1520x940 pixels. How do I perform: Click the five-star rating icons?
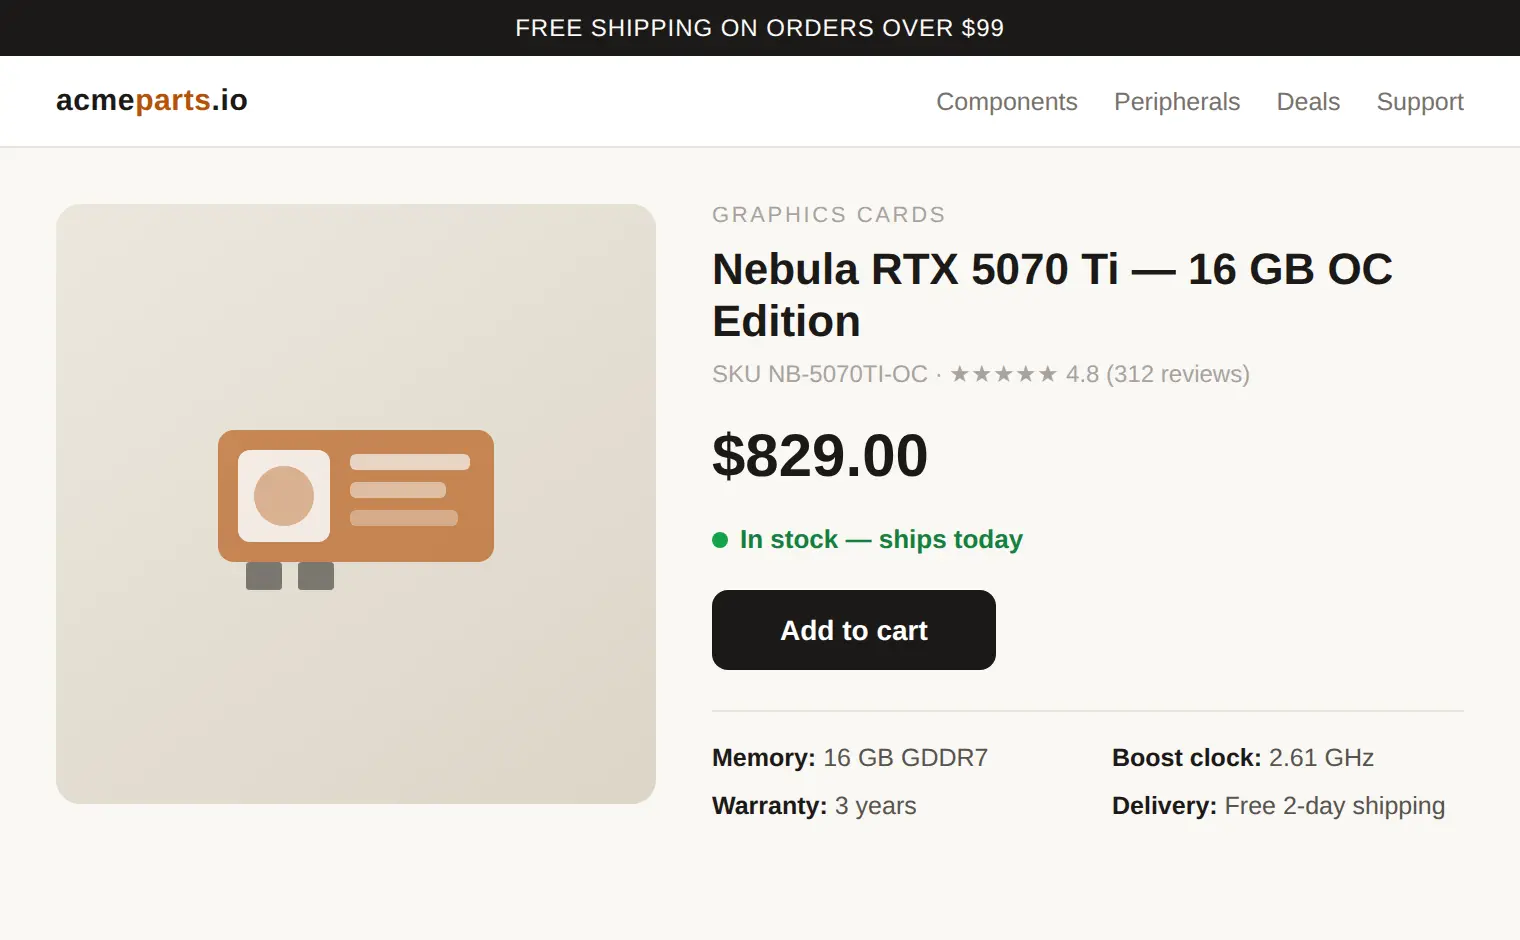[1003, 374]
